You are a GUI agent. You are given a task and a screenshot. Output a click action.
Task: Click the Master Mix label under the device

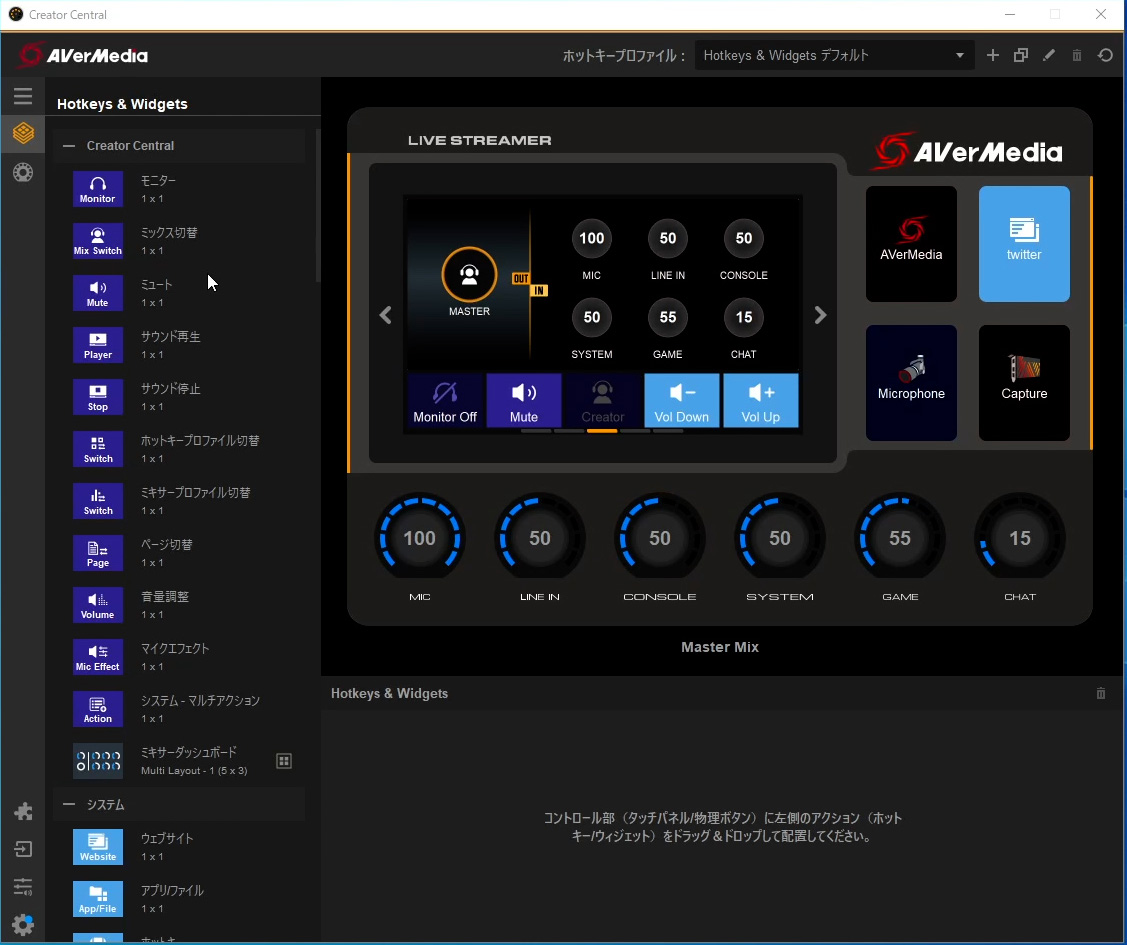(719, 647)
